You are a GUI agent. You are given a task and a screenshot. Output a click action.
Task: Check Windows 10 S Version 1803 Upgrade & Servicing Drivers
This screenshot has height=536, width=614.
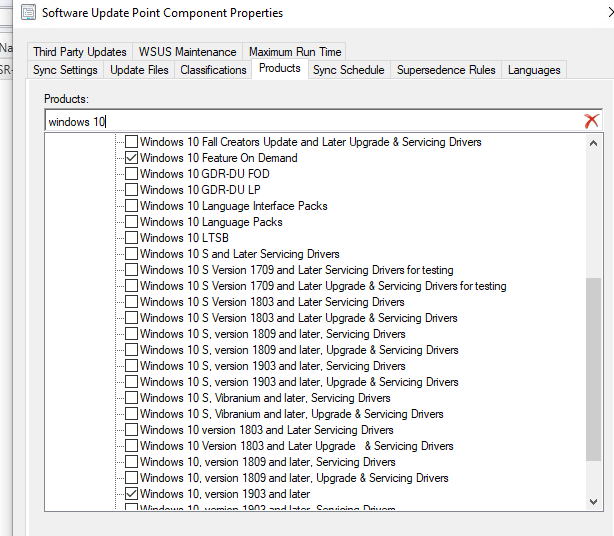(x=131, y=318)
